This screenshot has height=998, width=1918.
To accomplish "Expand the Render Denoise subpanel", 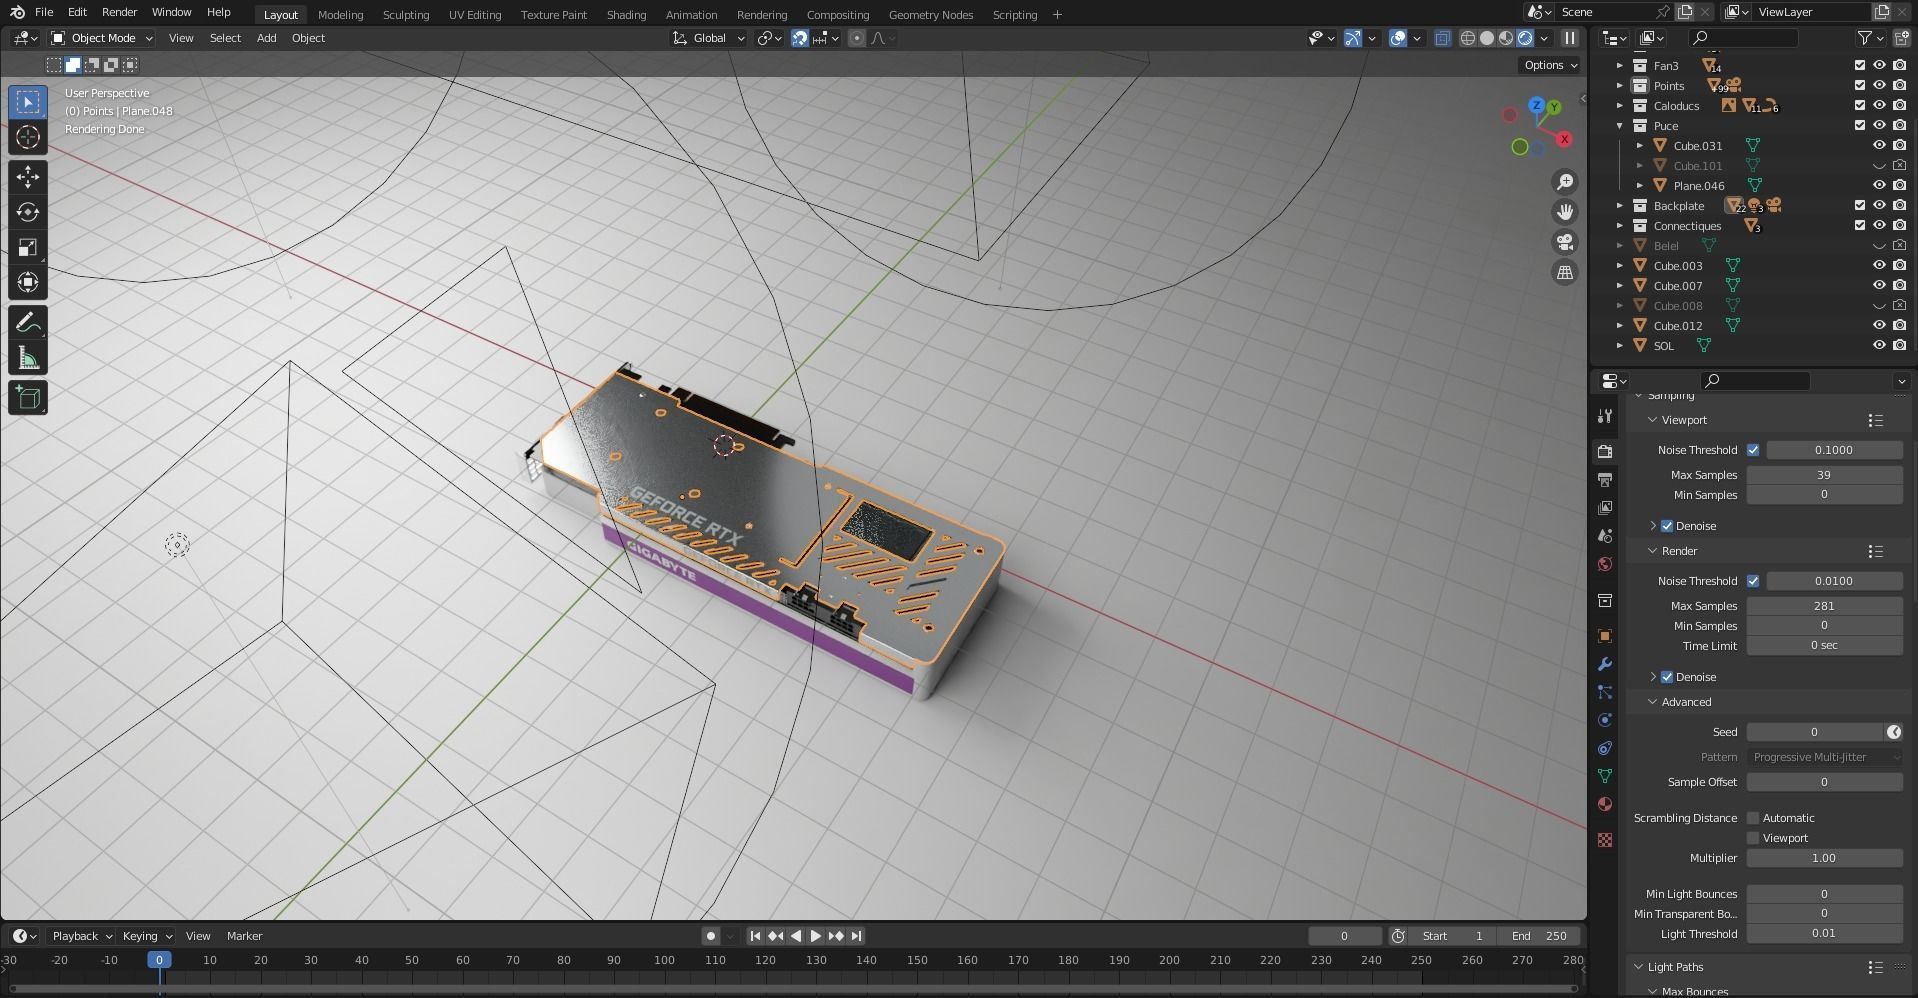I will point(1654,677).
